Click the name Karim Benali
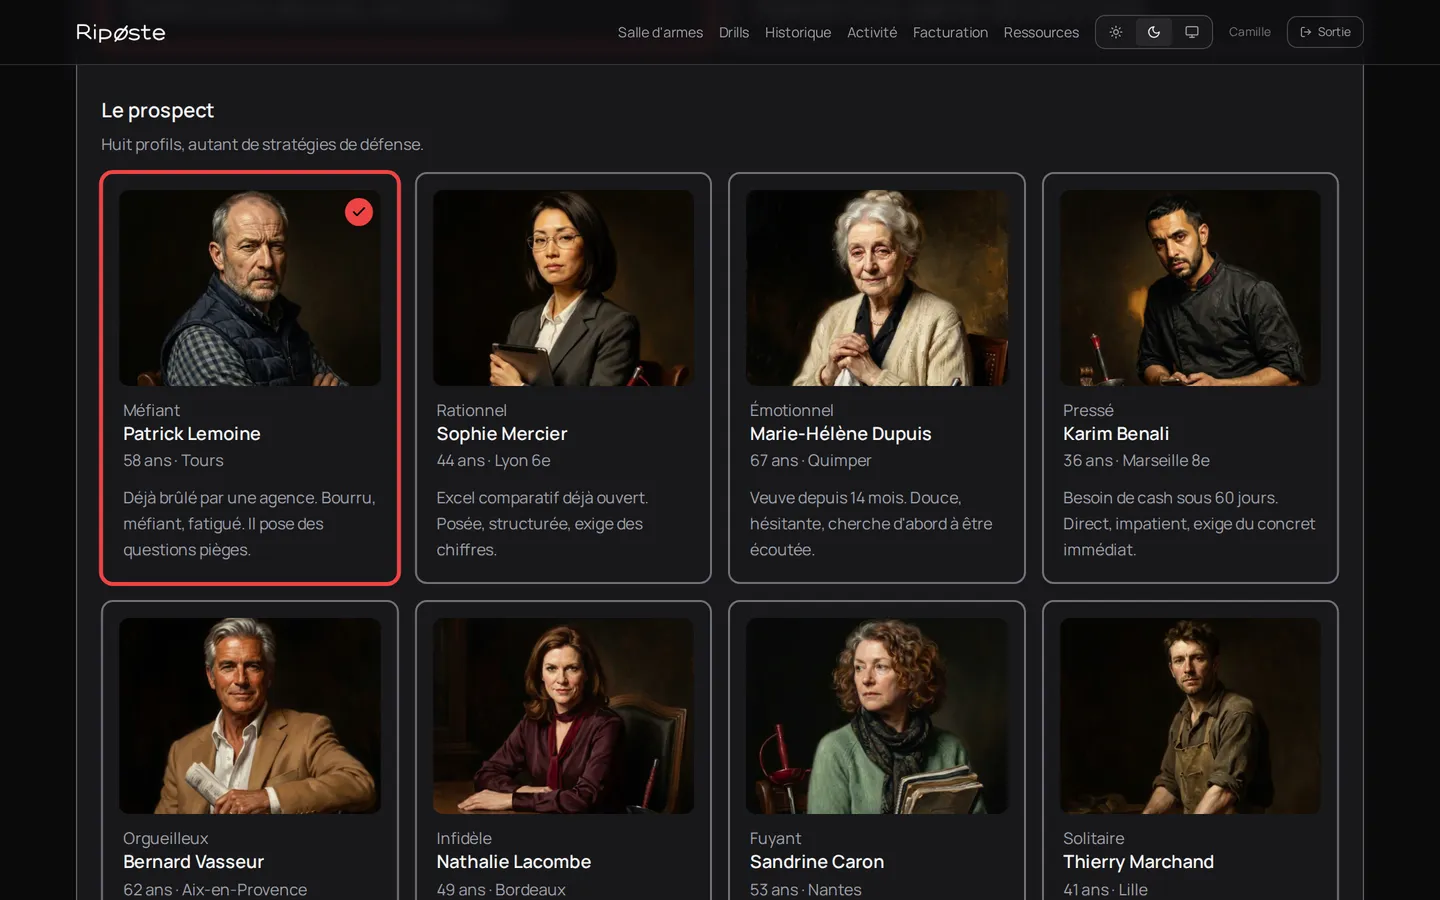 1116,434
